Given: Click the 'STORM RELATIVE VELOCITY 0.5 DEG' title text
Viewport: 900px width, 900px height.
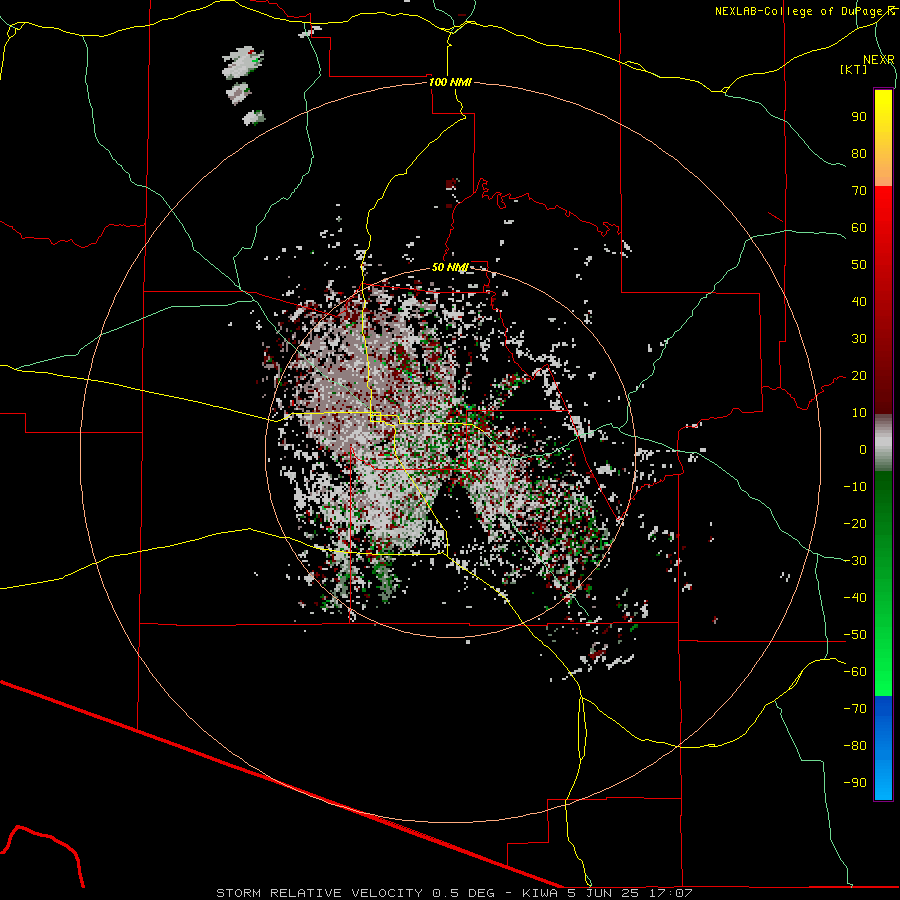Looking at the screenshot, I should 355,893.
